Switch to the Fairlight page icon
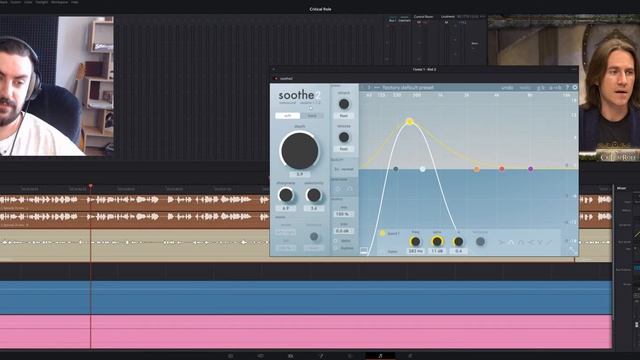Image resolution: width=640 pixels, height=360 pixels. [380, 356]
